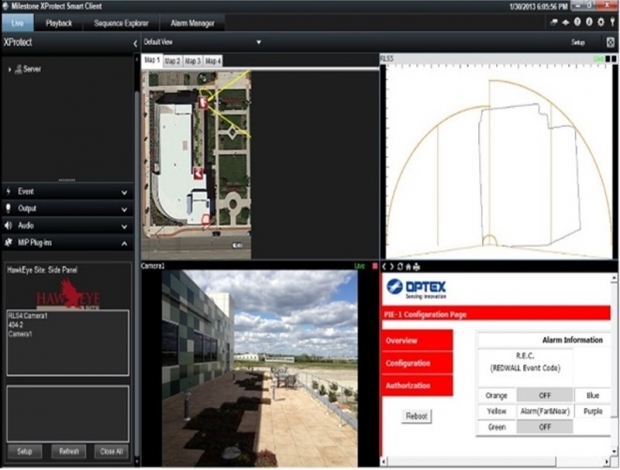Reload the browser pane page
This screenshot has height=470, width=620.
(400, 267)
